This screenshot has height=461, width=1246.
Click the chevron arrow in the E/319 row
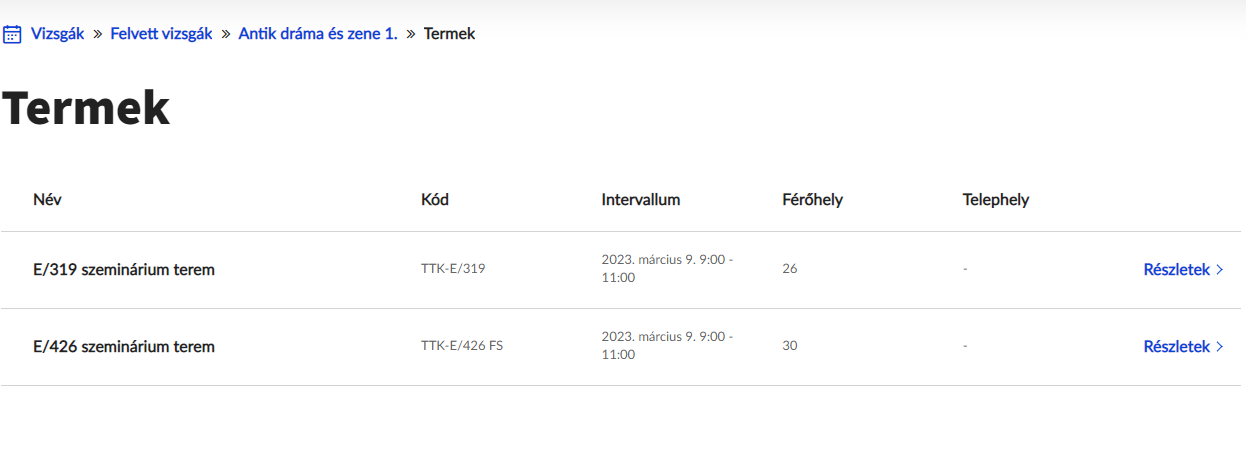coord(1220,270)
